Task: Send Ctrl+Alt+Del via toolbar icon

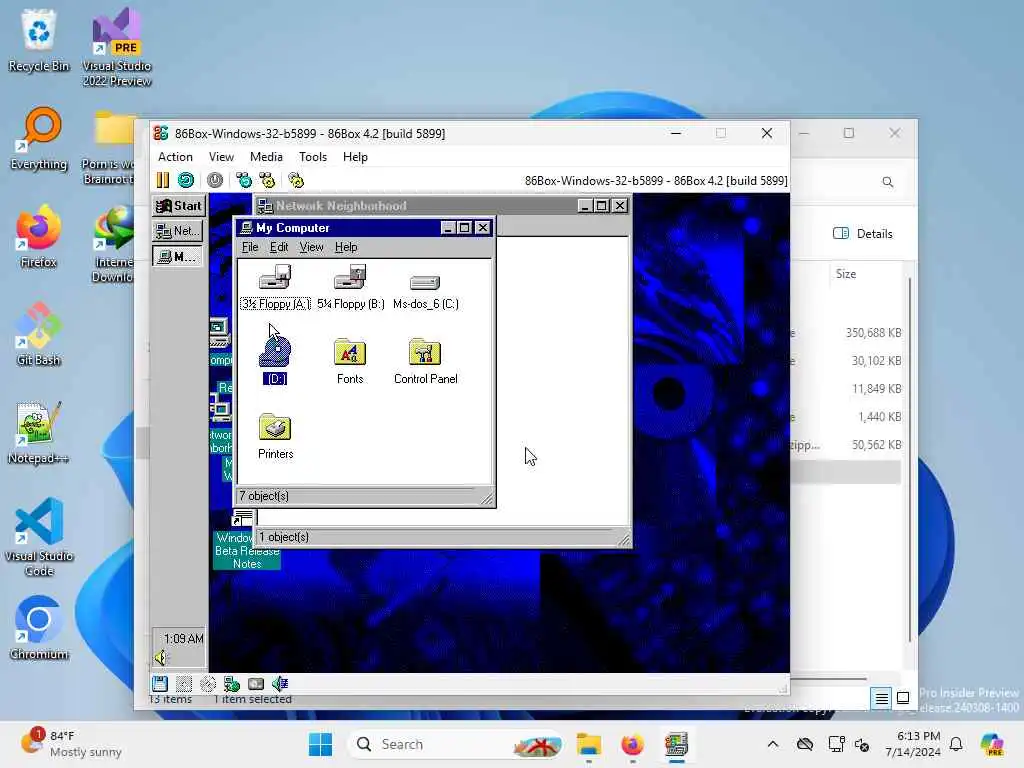Action: point(244,180)
